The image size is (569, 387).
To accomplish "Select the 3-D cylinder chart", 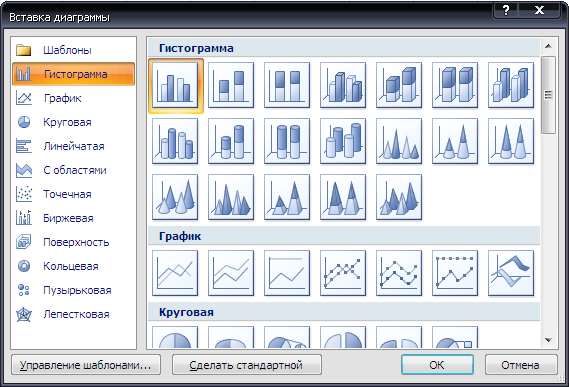I will 343,141.
